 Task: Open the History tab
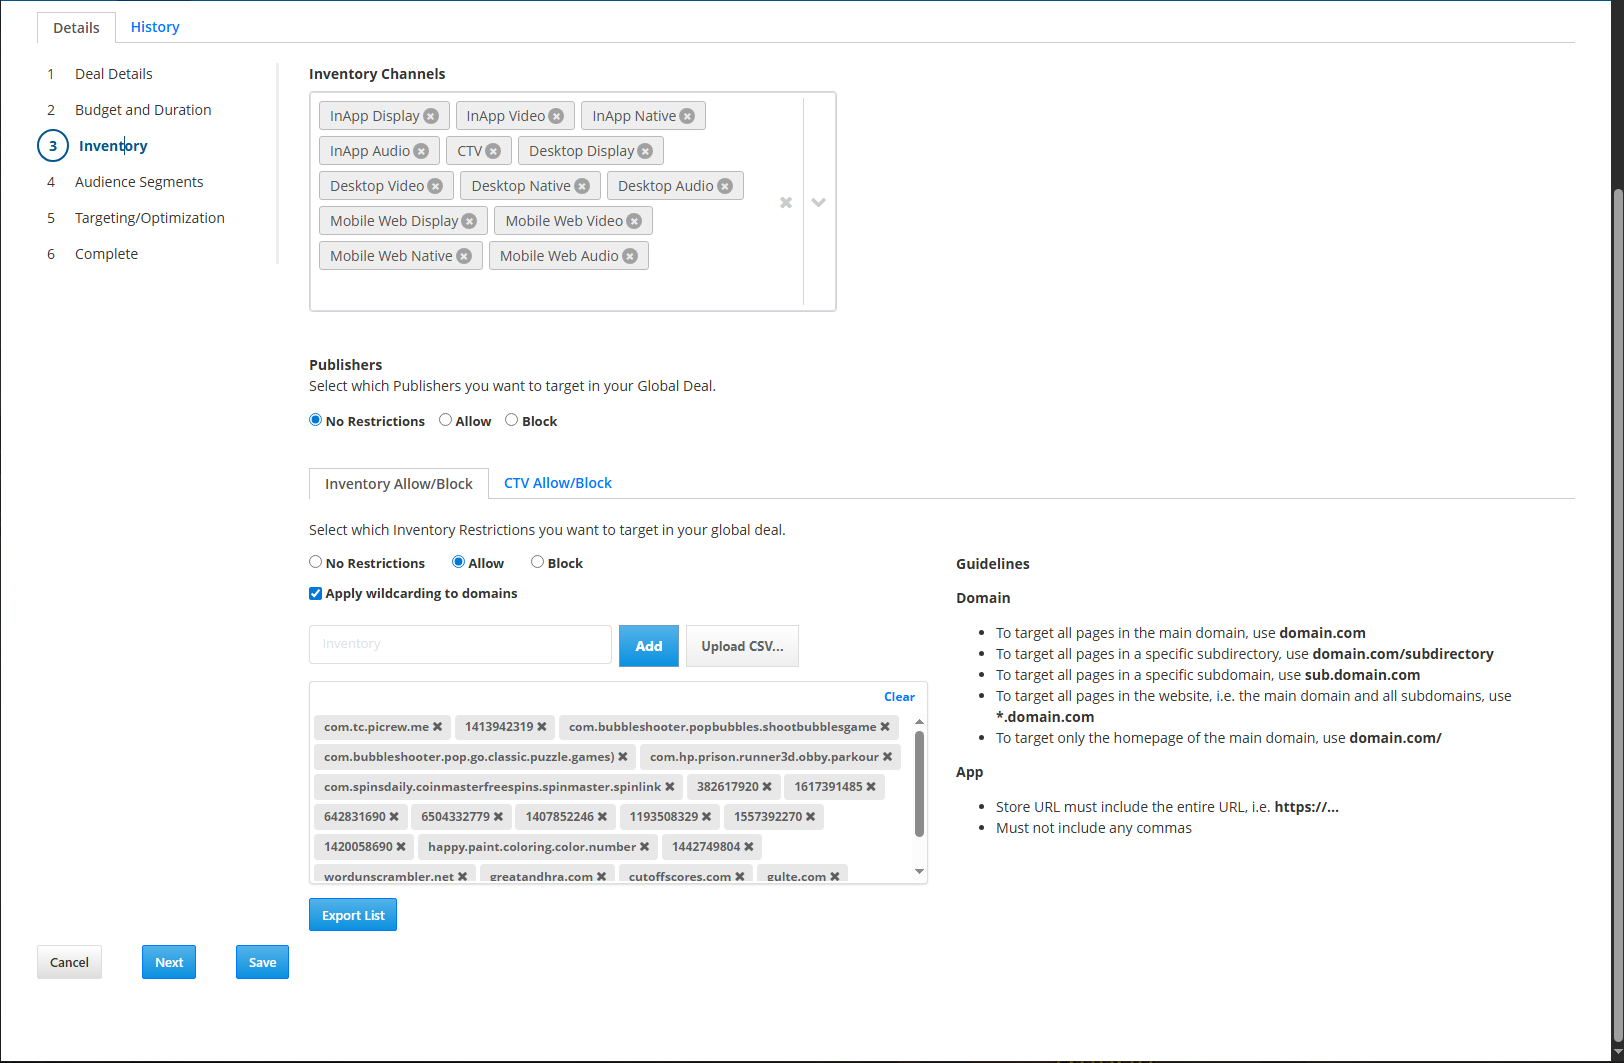coord(155,27)
